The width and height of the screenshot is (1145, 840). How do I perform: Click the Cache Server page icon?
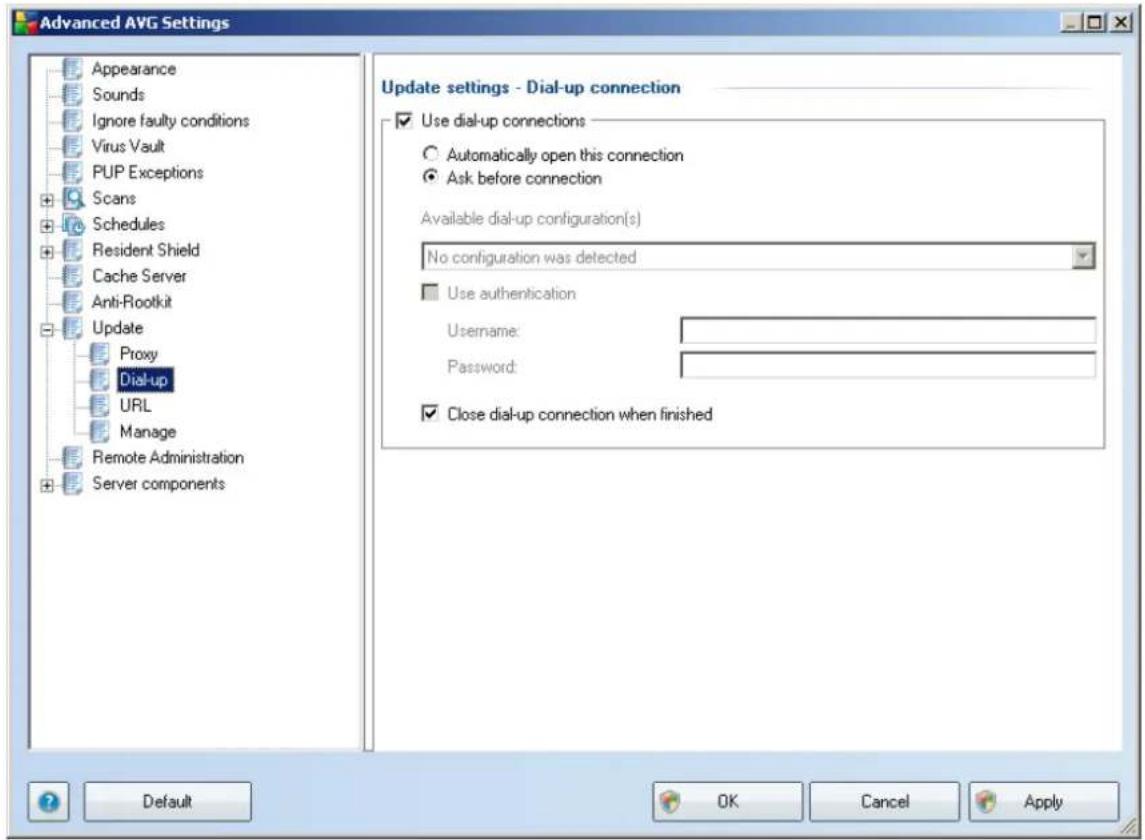[72, 276]
